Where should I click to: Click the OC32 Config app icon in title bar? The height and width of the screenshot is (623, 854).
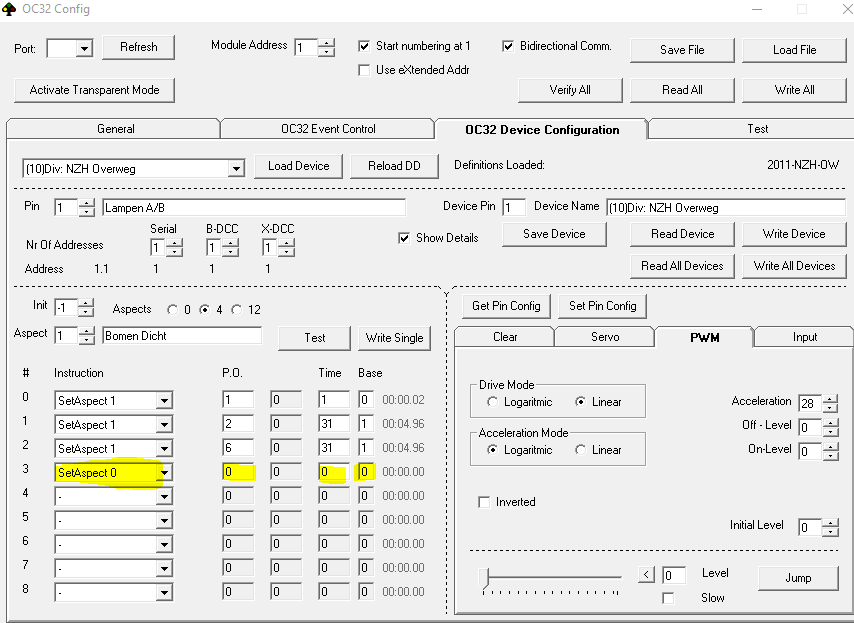(x=9, y=9)
